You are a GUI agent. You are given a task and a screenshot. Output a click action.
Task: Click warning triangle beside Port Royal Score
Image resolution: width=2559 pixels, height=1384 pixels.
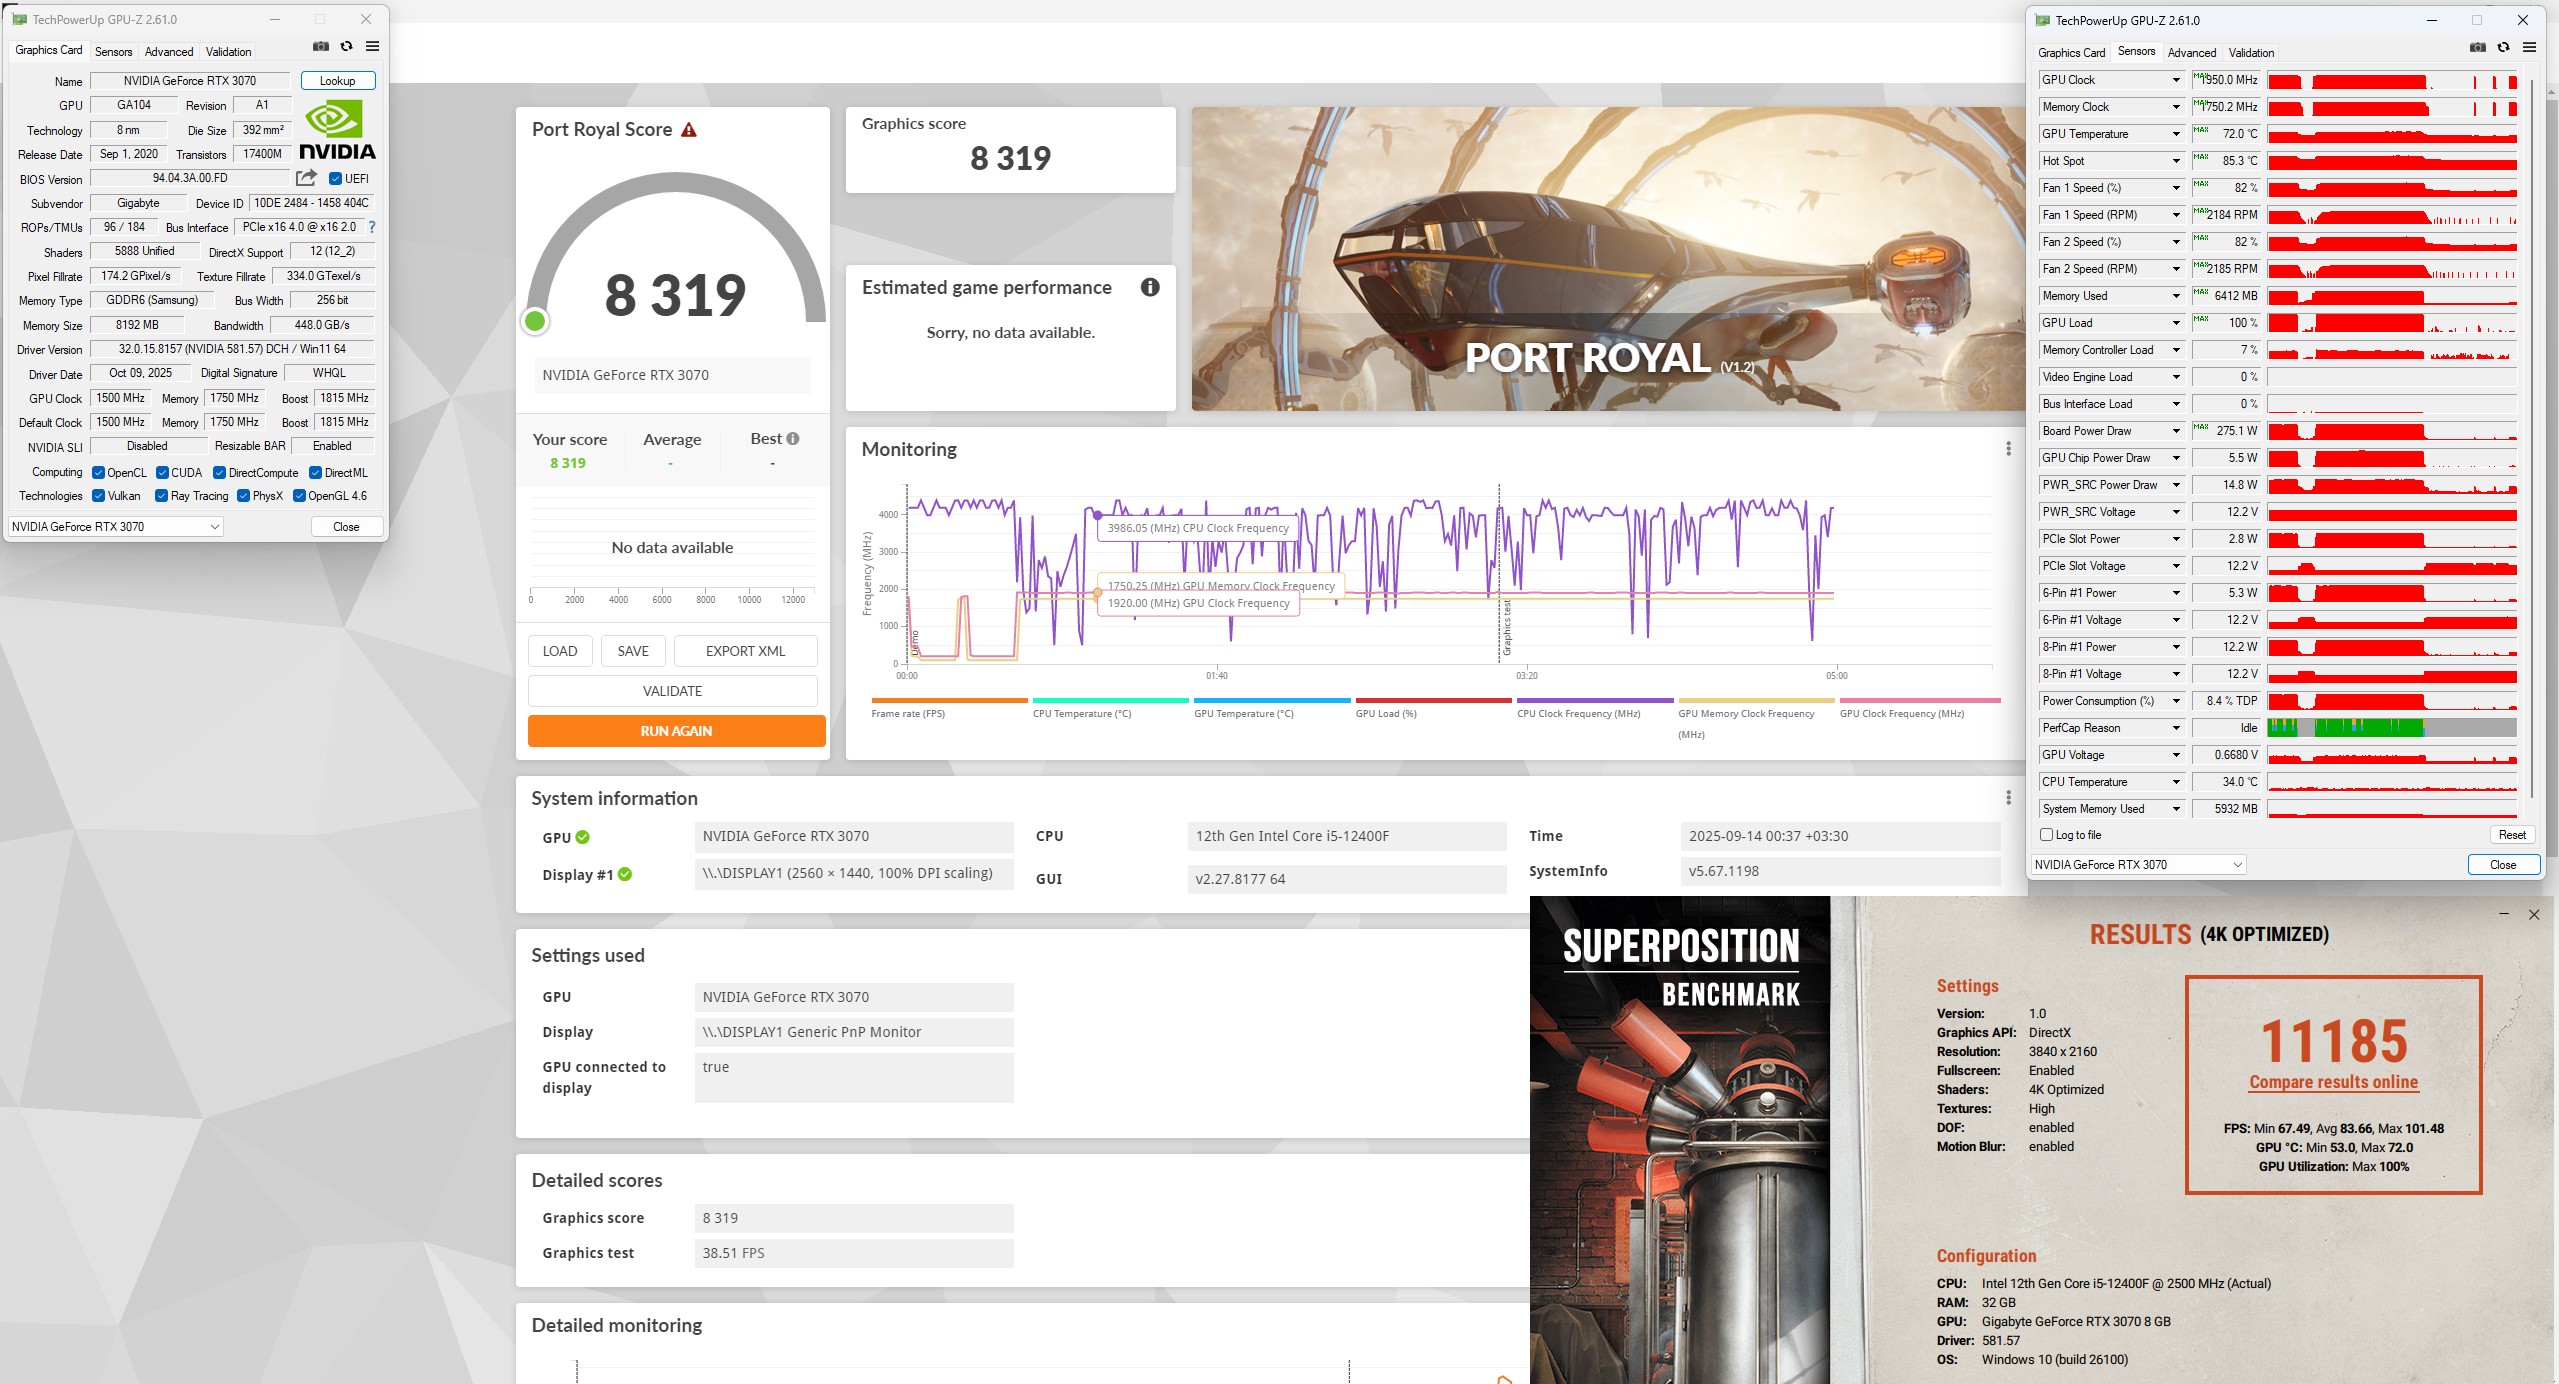[689, 130]
